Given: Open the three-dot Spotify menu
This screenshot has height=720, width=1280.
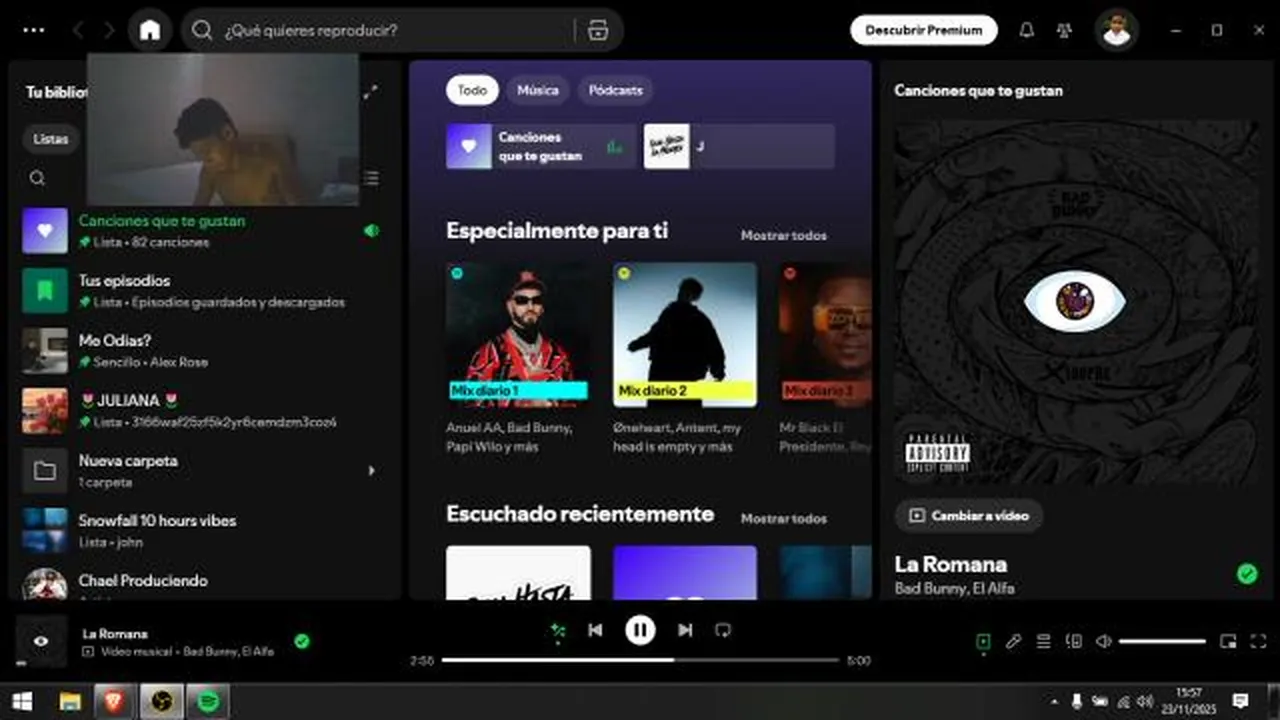Looking at the screenshot, I should tap(34, 30).
